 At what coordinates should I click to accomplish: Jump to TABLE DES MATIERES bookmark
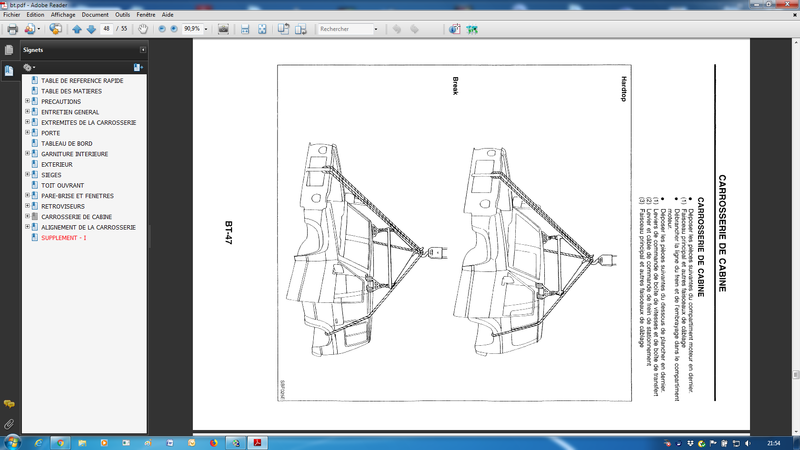point(71,91)
